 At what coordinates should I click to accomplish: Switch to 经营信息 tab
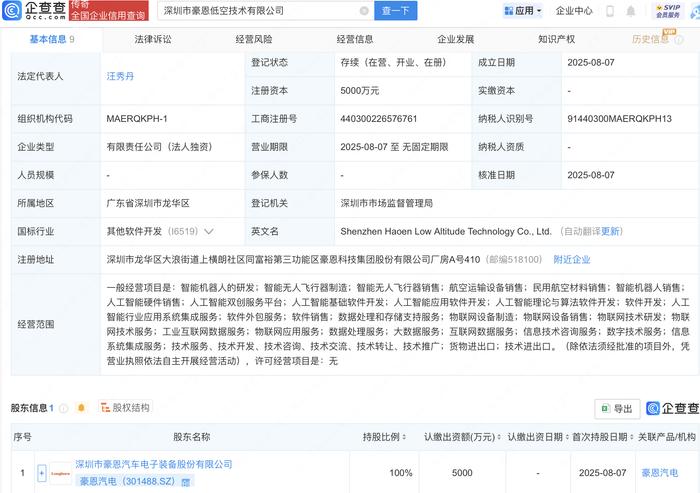[355, 39]
